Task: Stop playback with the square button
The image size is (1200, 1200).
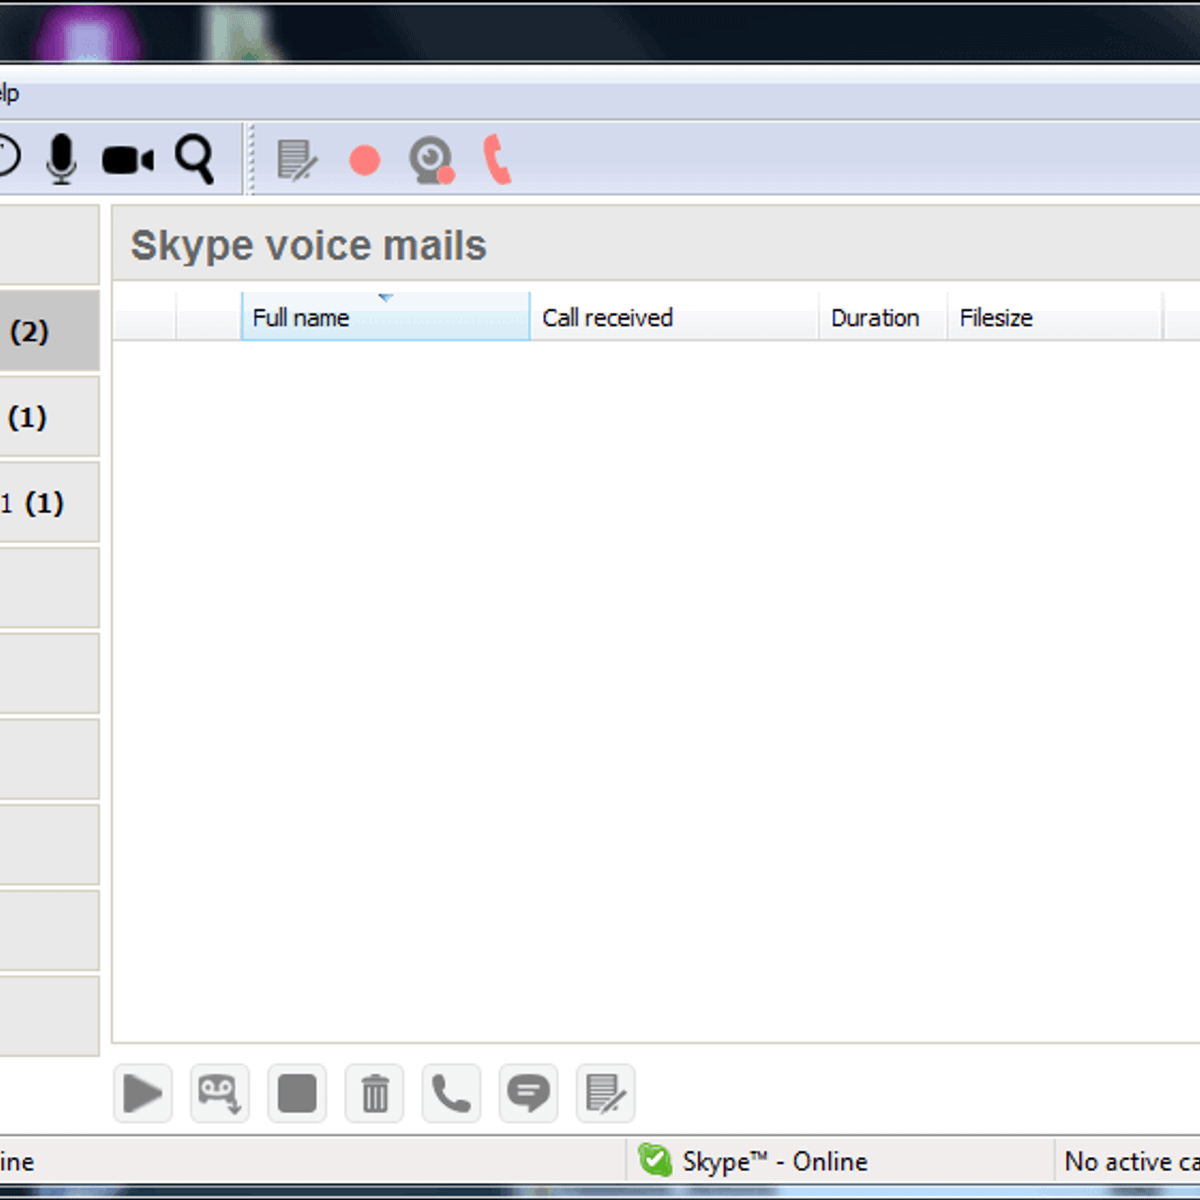Action: [297, 1093]
